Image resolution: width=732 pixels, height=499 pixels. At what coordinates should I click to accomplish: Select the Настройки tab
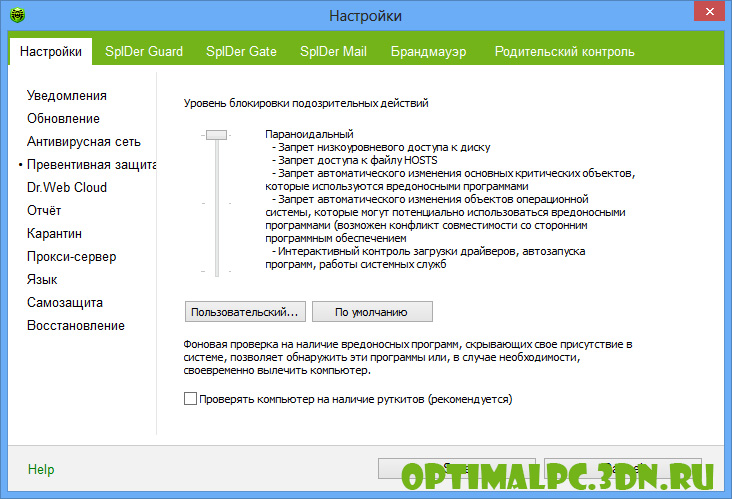pos(51,51)
